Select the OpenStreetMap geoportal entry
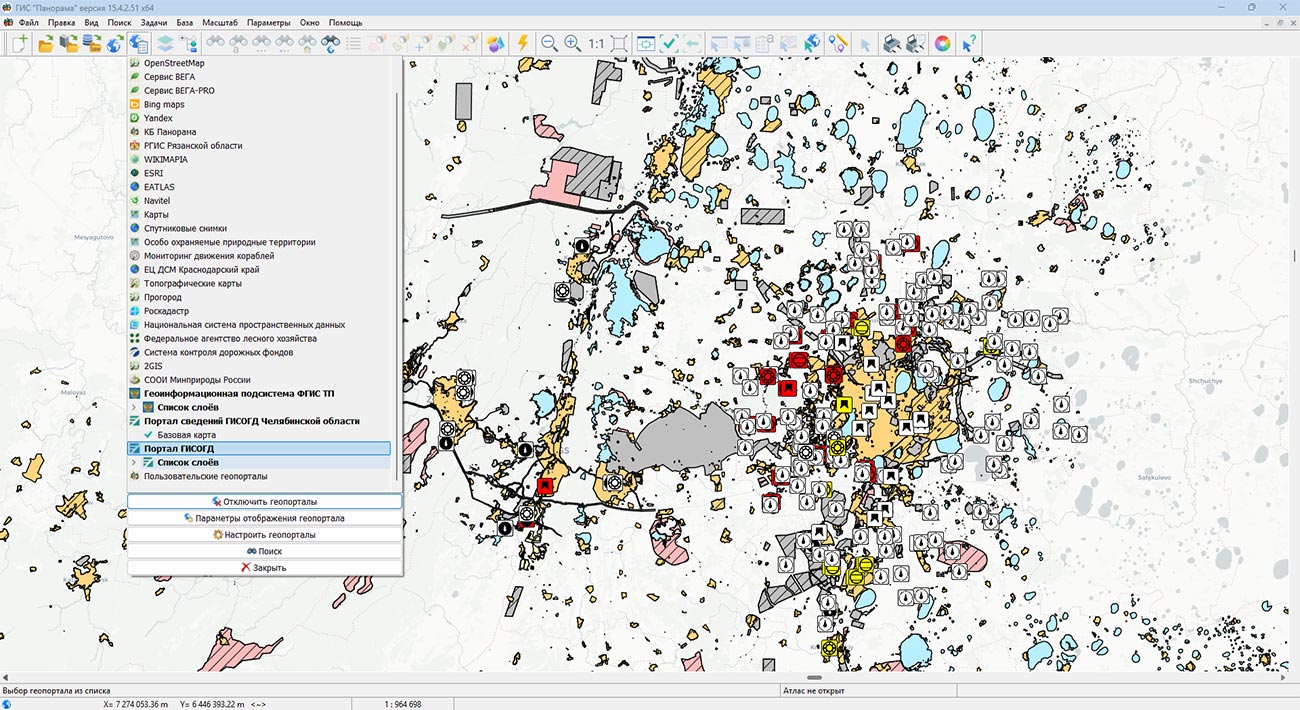 coord(173,63)
